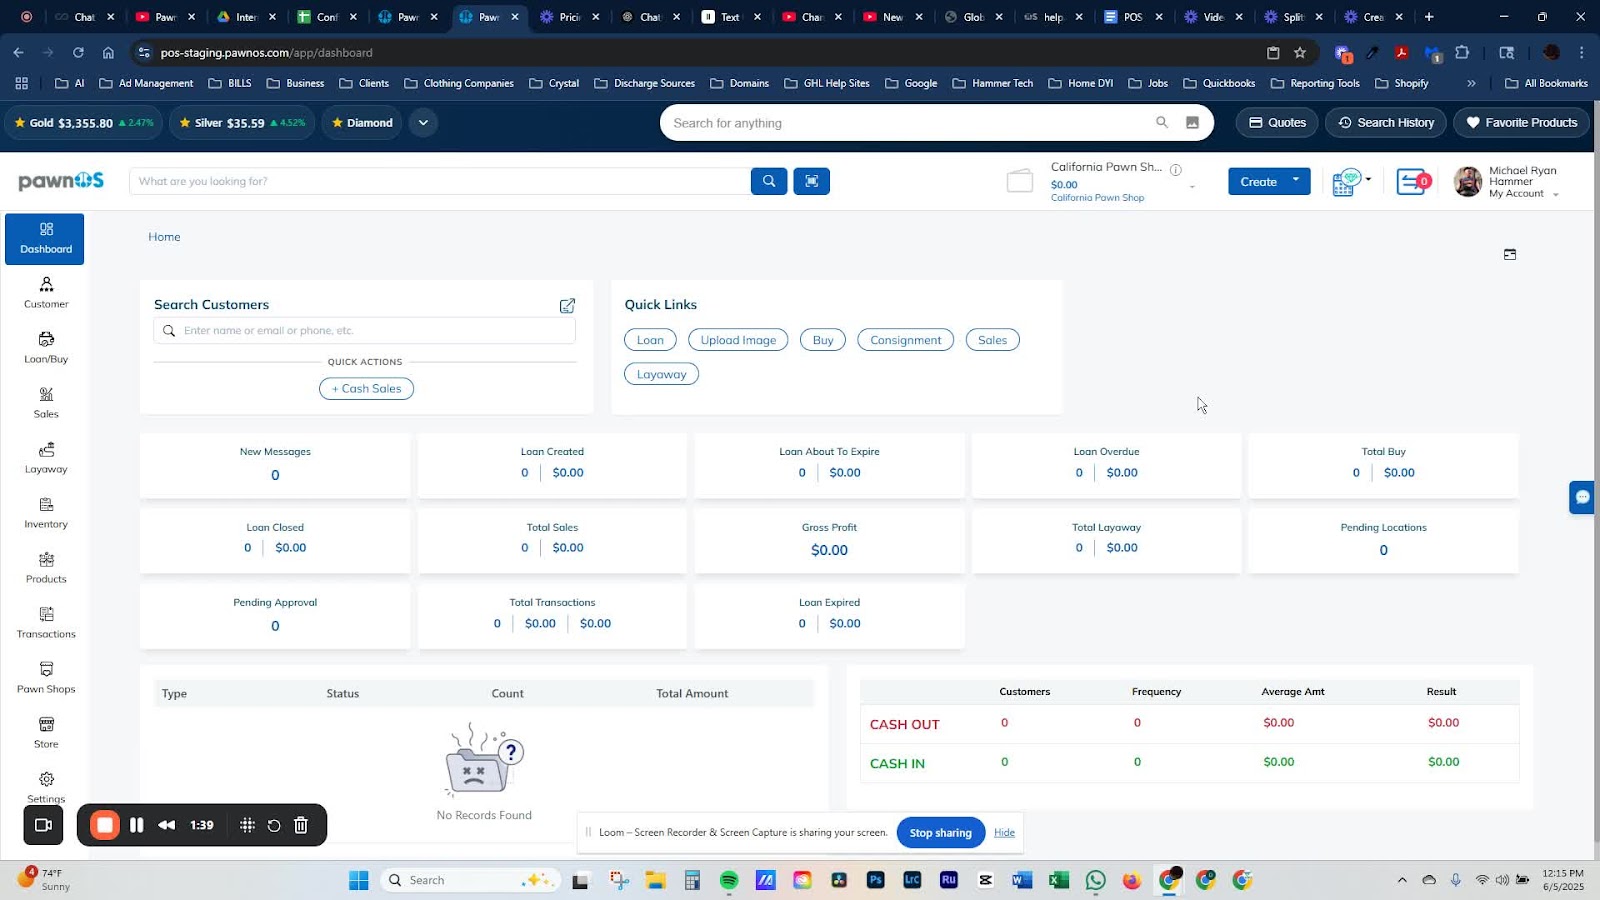Open the cash register calculator icon
Image resolution: width=1600 pixels, height=900 pixels.
point(1346,182)
